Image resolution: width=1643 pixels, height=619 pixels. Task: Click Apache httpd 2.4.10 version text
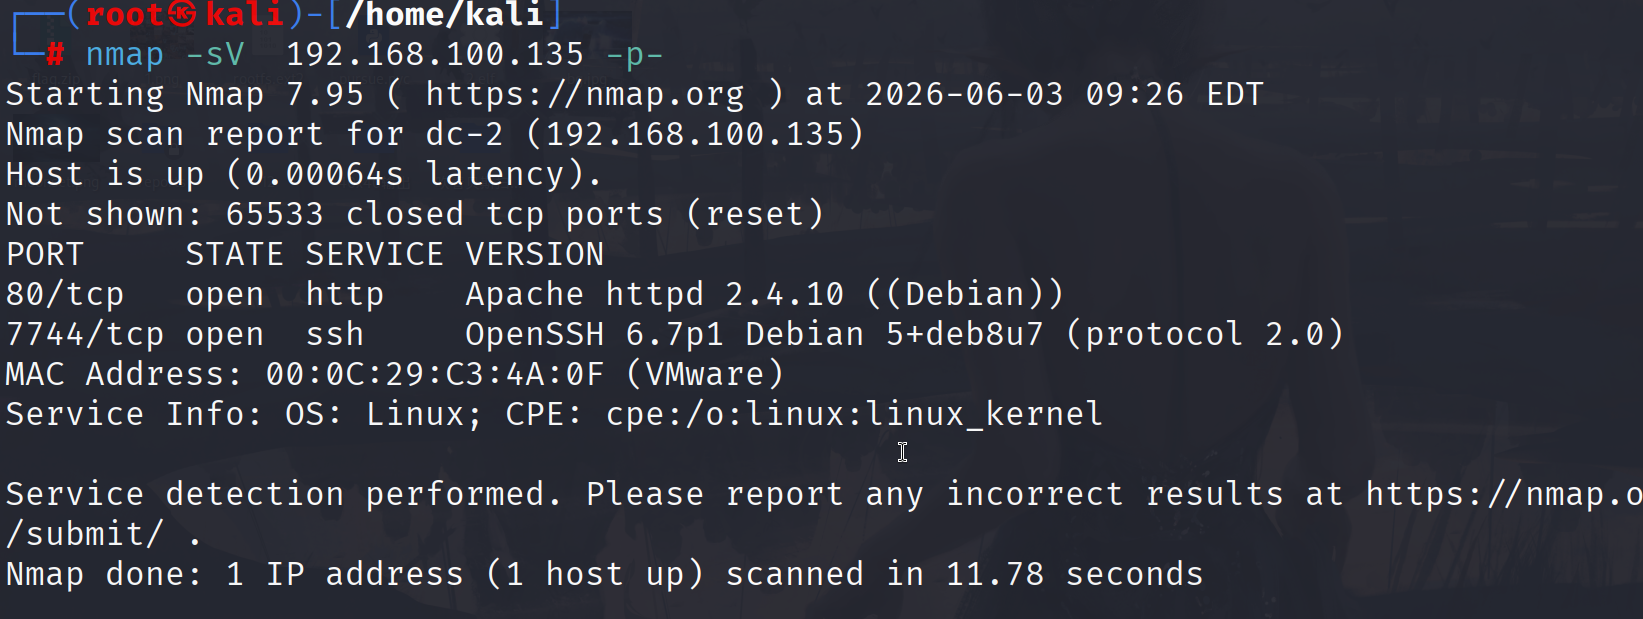coord(655,294)
